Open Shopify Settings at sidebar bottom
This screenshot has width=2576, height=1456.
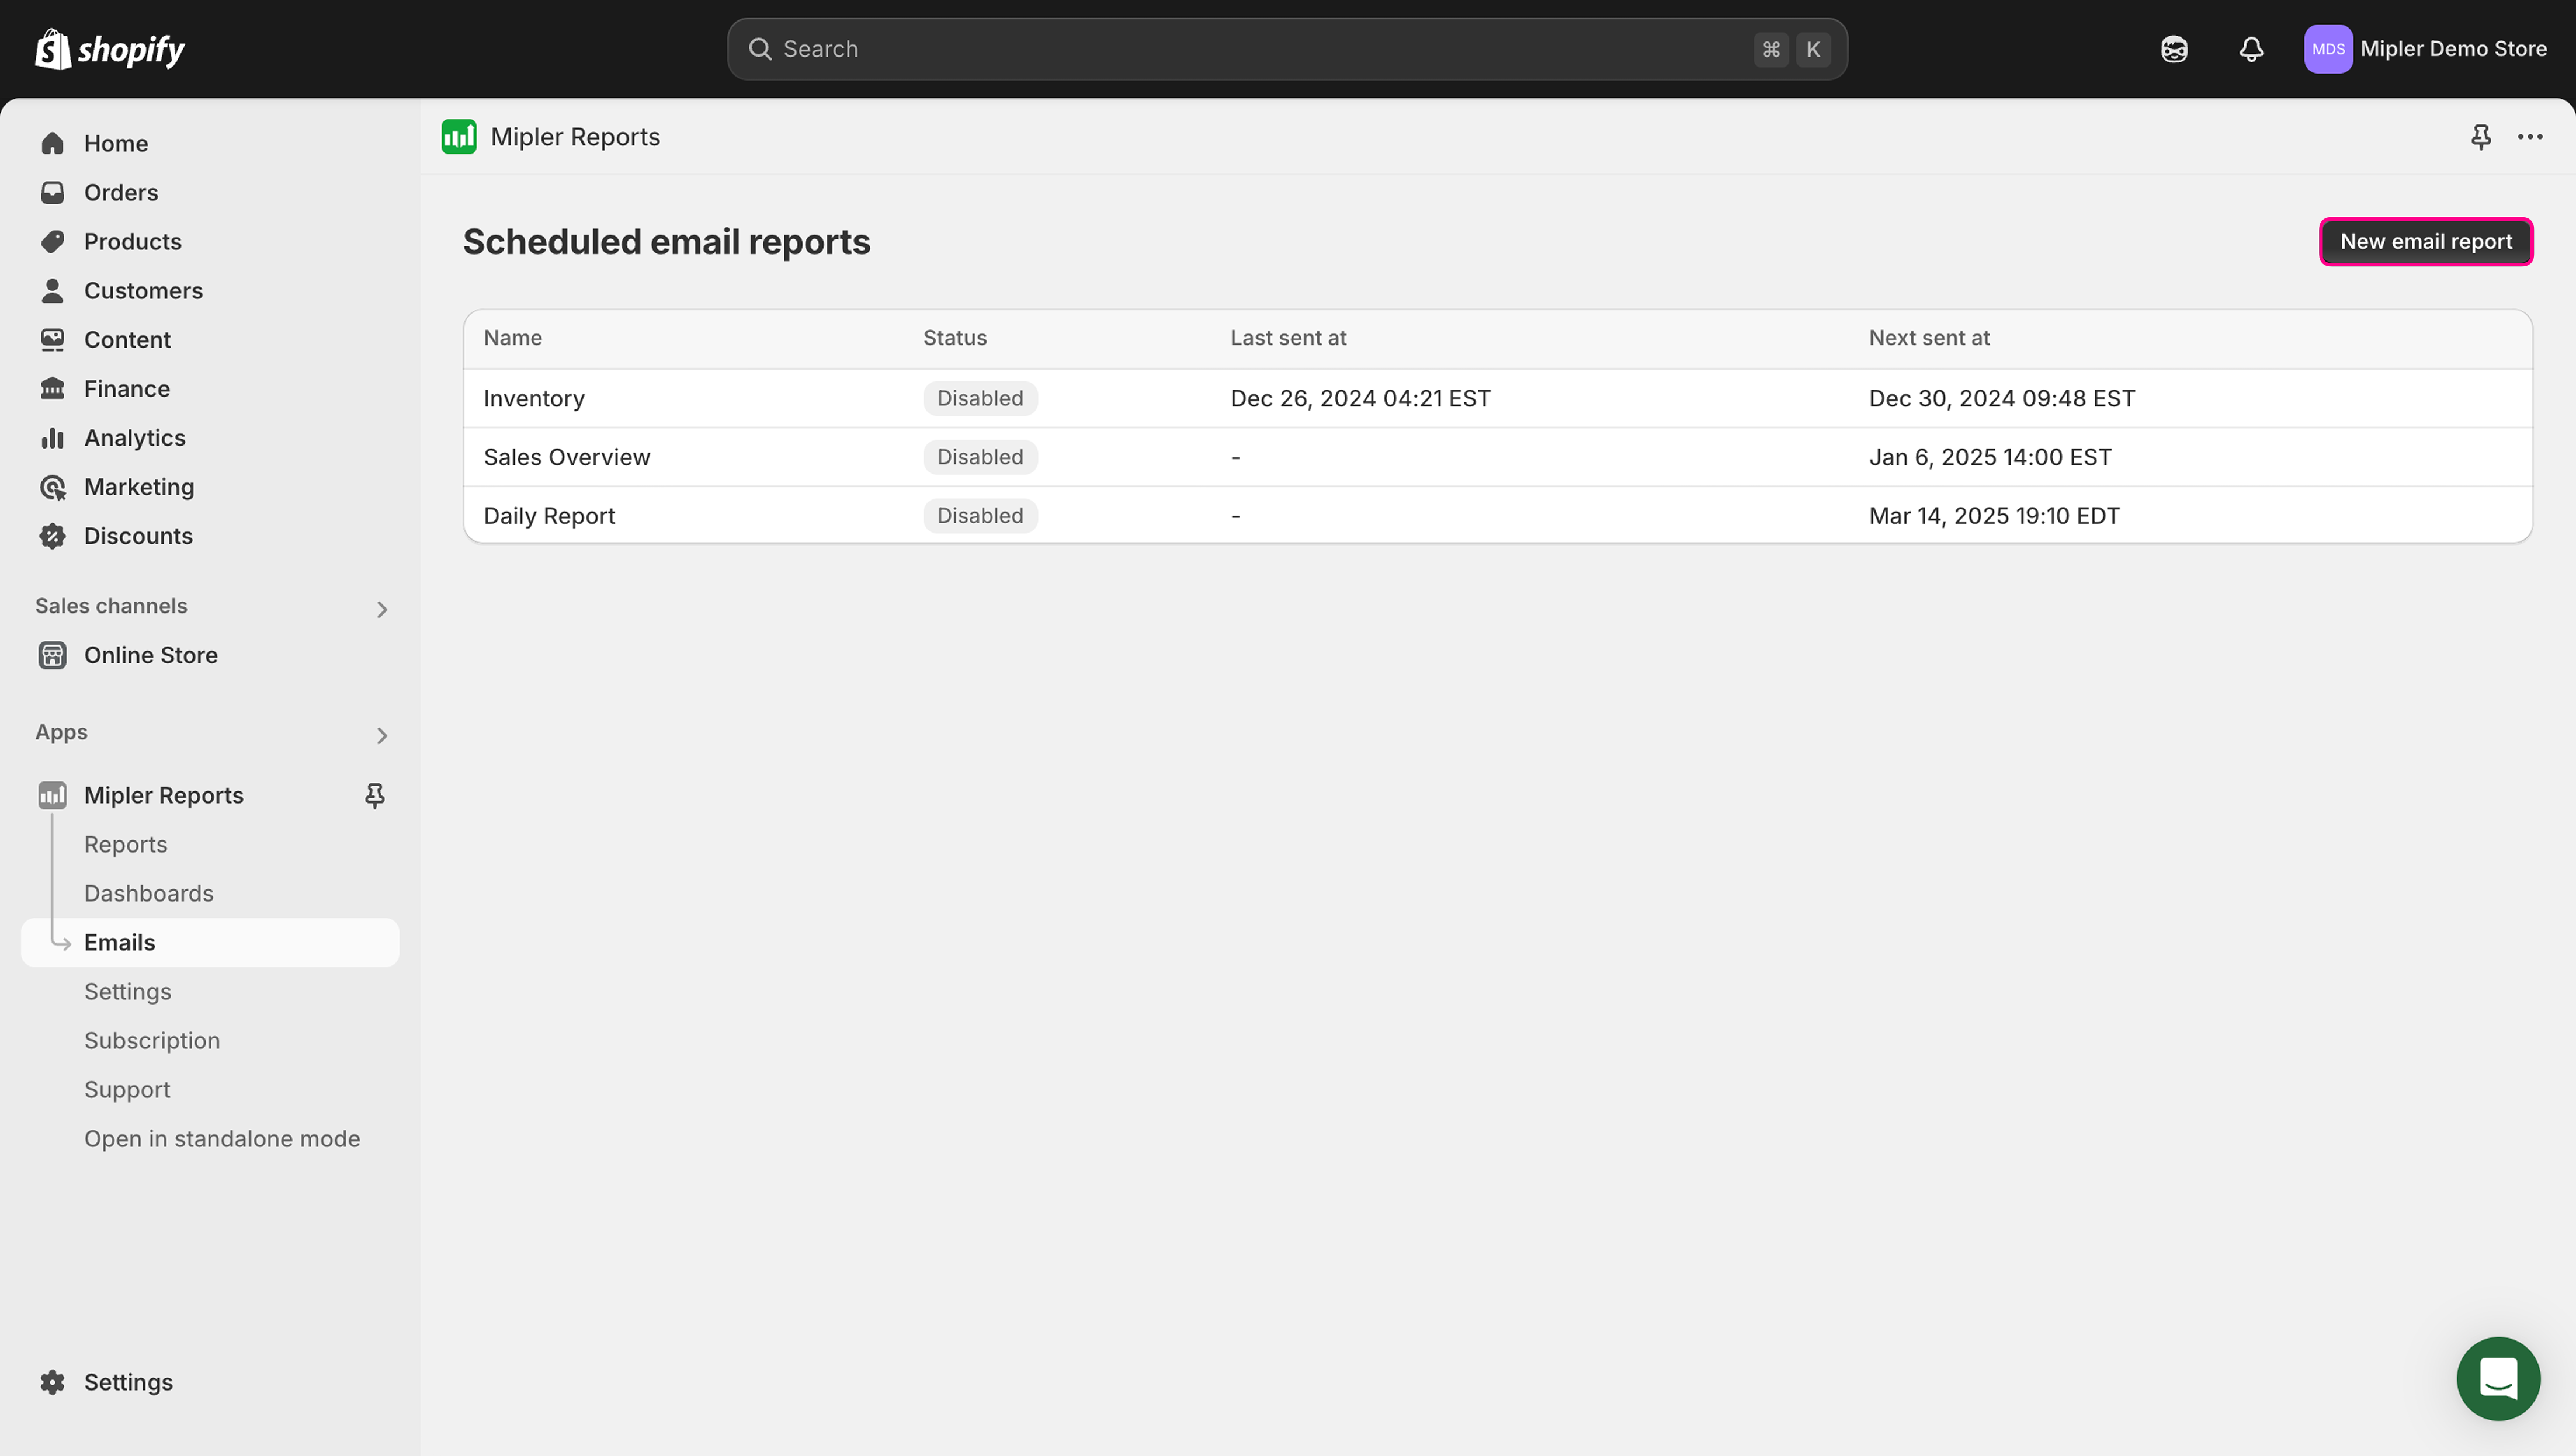(x=128, y=1382)
